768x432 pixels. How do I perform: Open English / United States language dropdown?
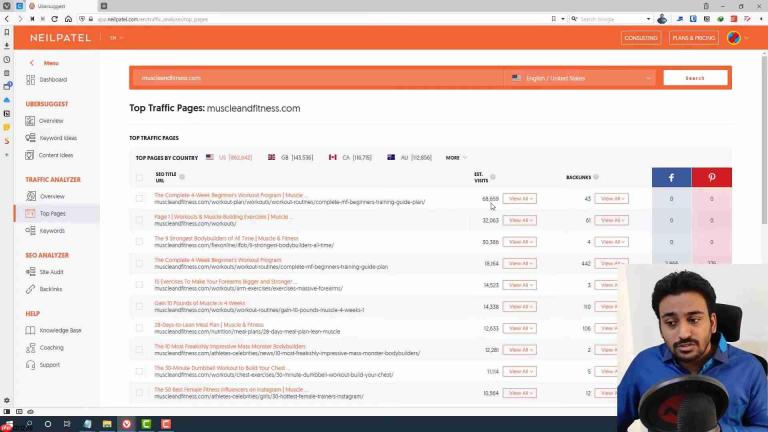[580, 78]
